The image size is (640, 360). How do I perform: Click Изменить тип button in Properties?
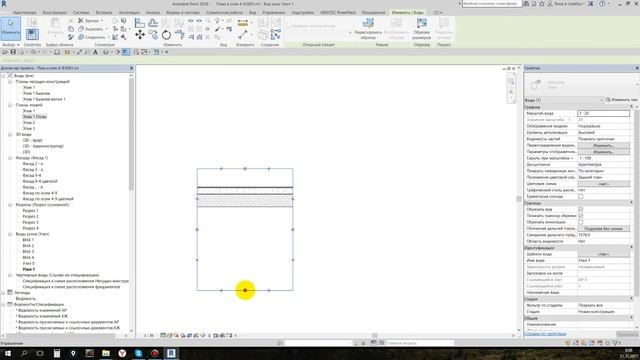pyautogui.click(x=622, y=100)
